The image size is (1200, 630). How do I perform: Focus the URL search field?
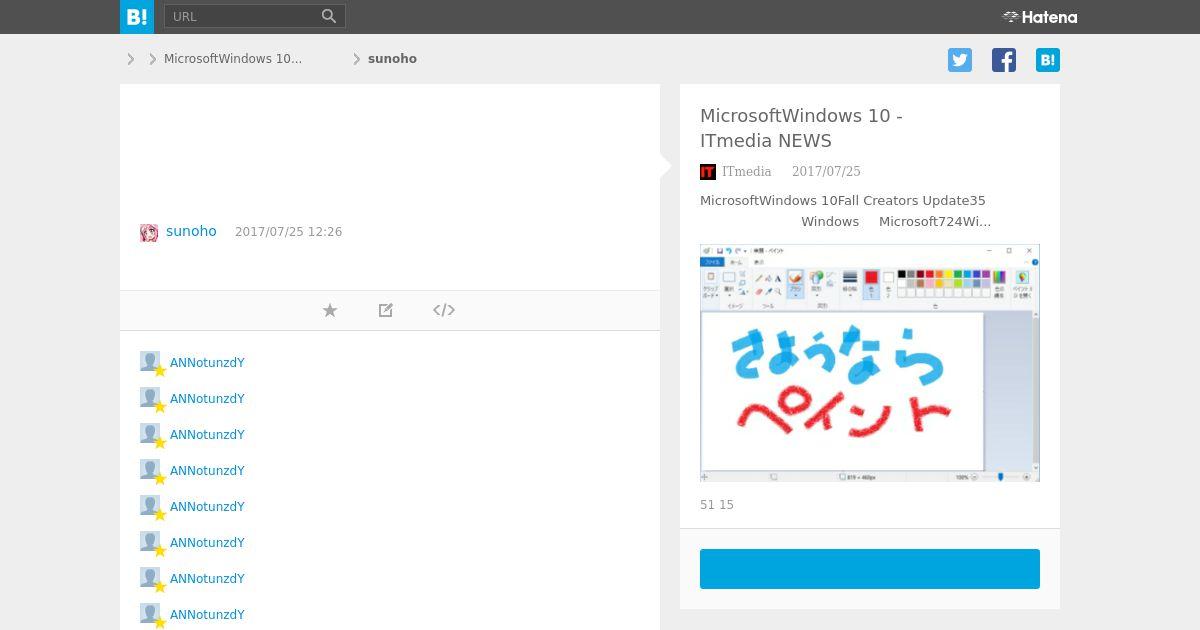(x=242, y=16)
